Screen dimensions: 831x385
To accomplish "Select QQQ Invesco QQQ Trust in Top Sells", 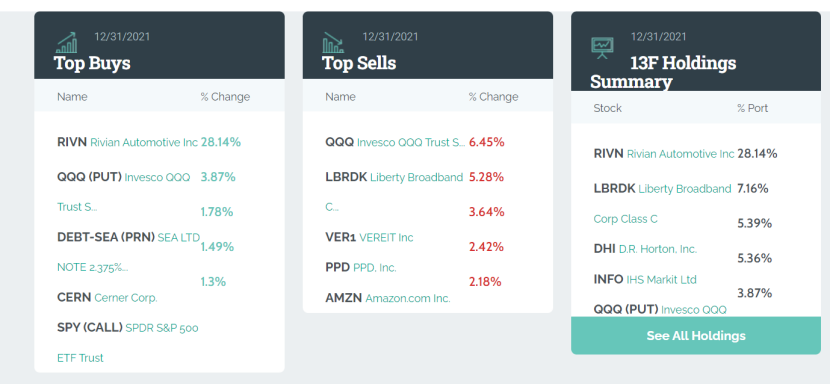I will (395, 142).
